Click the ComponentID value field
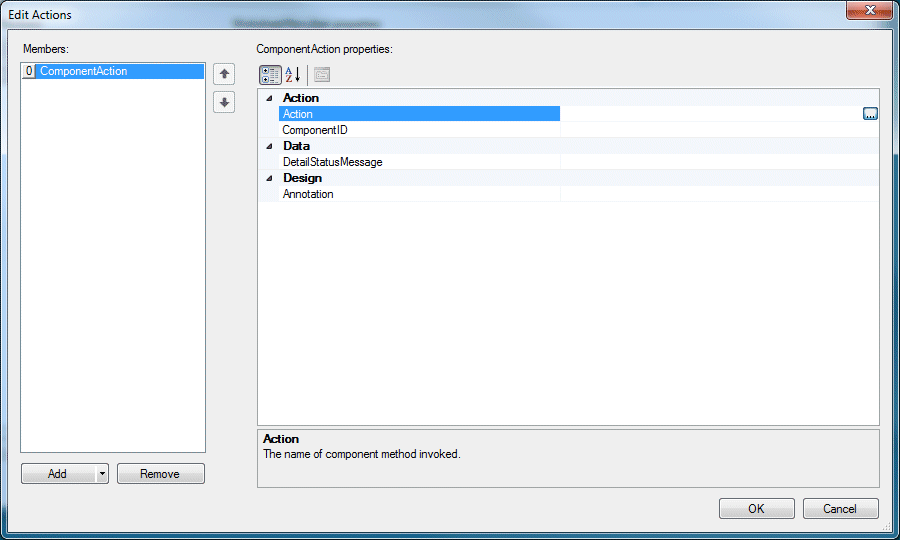The width and height of the screenshot is (900, 540). 719,130
